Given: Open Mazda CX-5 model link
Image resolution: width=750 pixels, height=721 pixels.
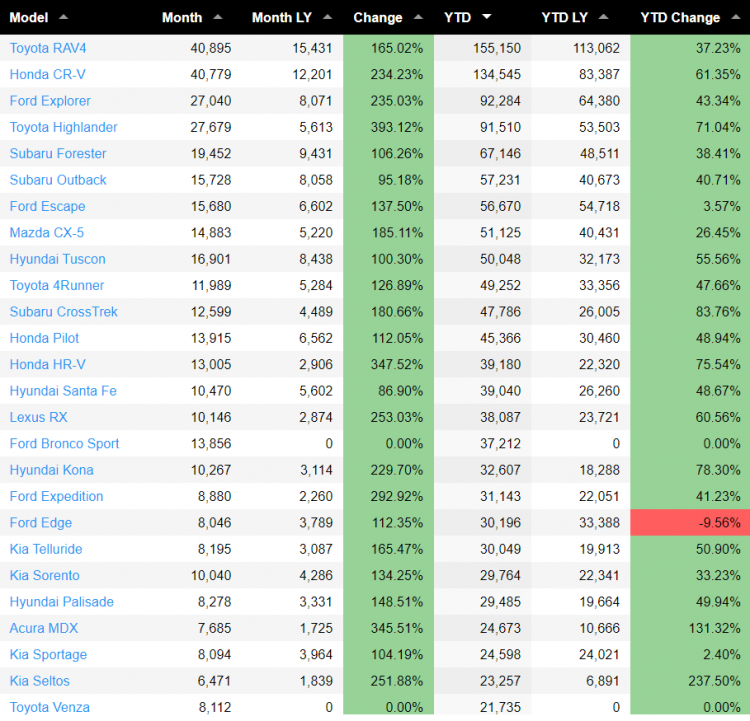Looking at the screenshot, I should point(46,233).
